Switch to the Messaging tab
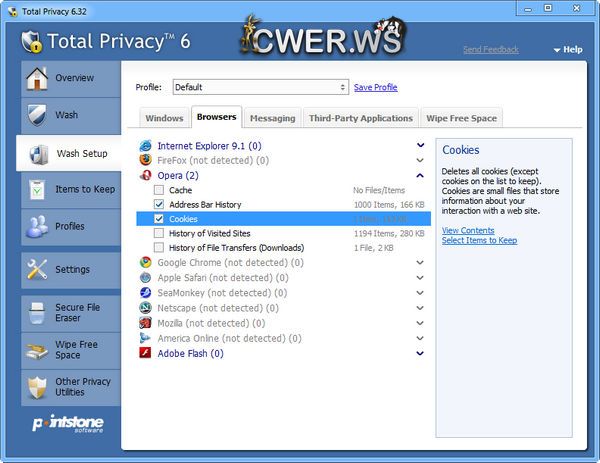Screen dimensions: 600x463 [272, 118]
